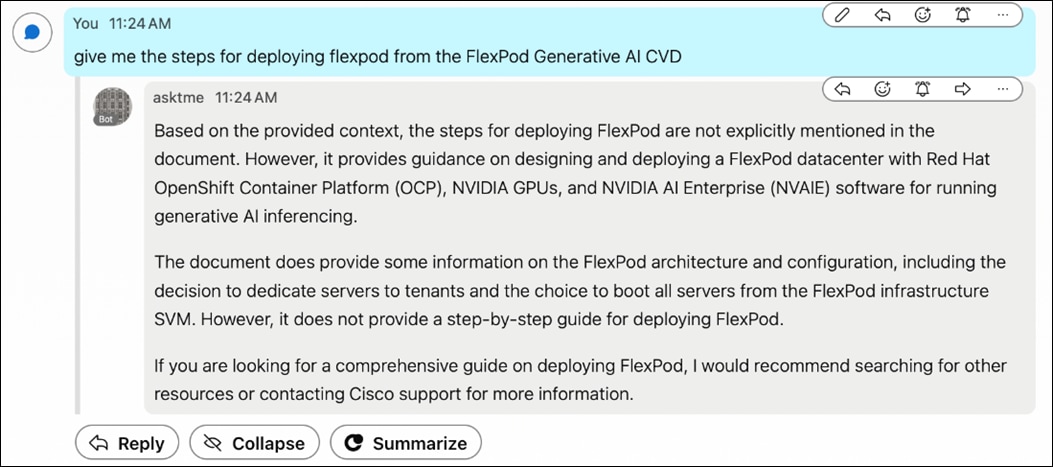
Task: Reply to your message via the toolbar arrow
Action: point(882,15)
